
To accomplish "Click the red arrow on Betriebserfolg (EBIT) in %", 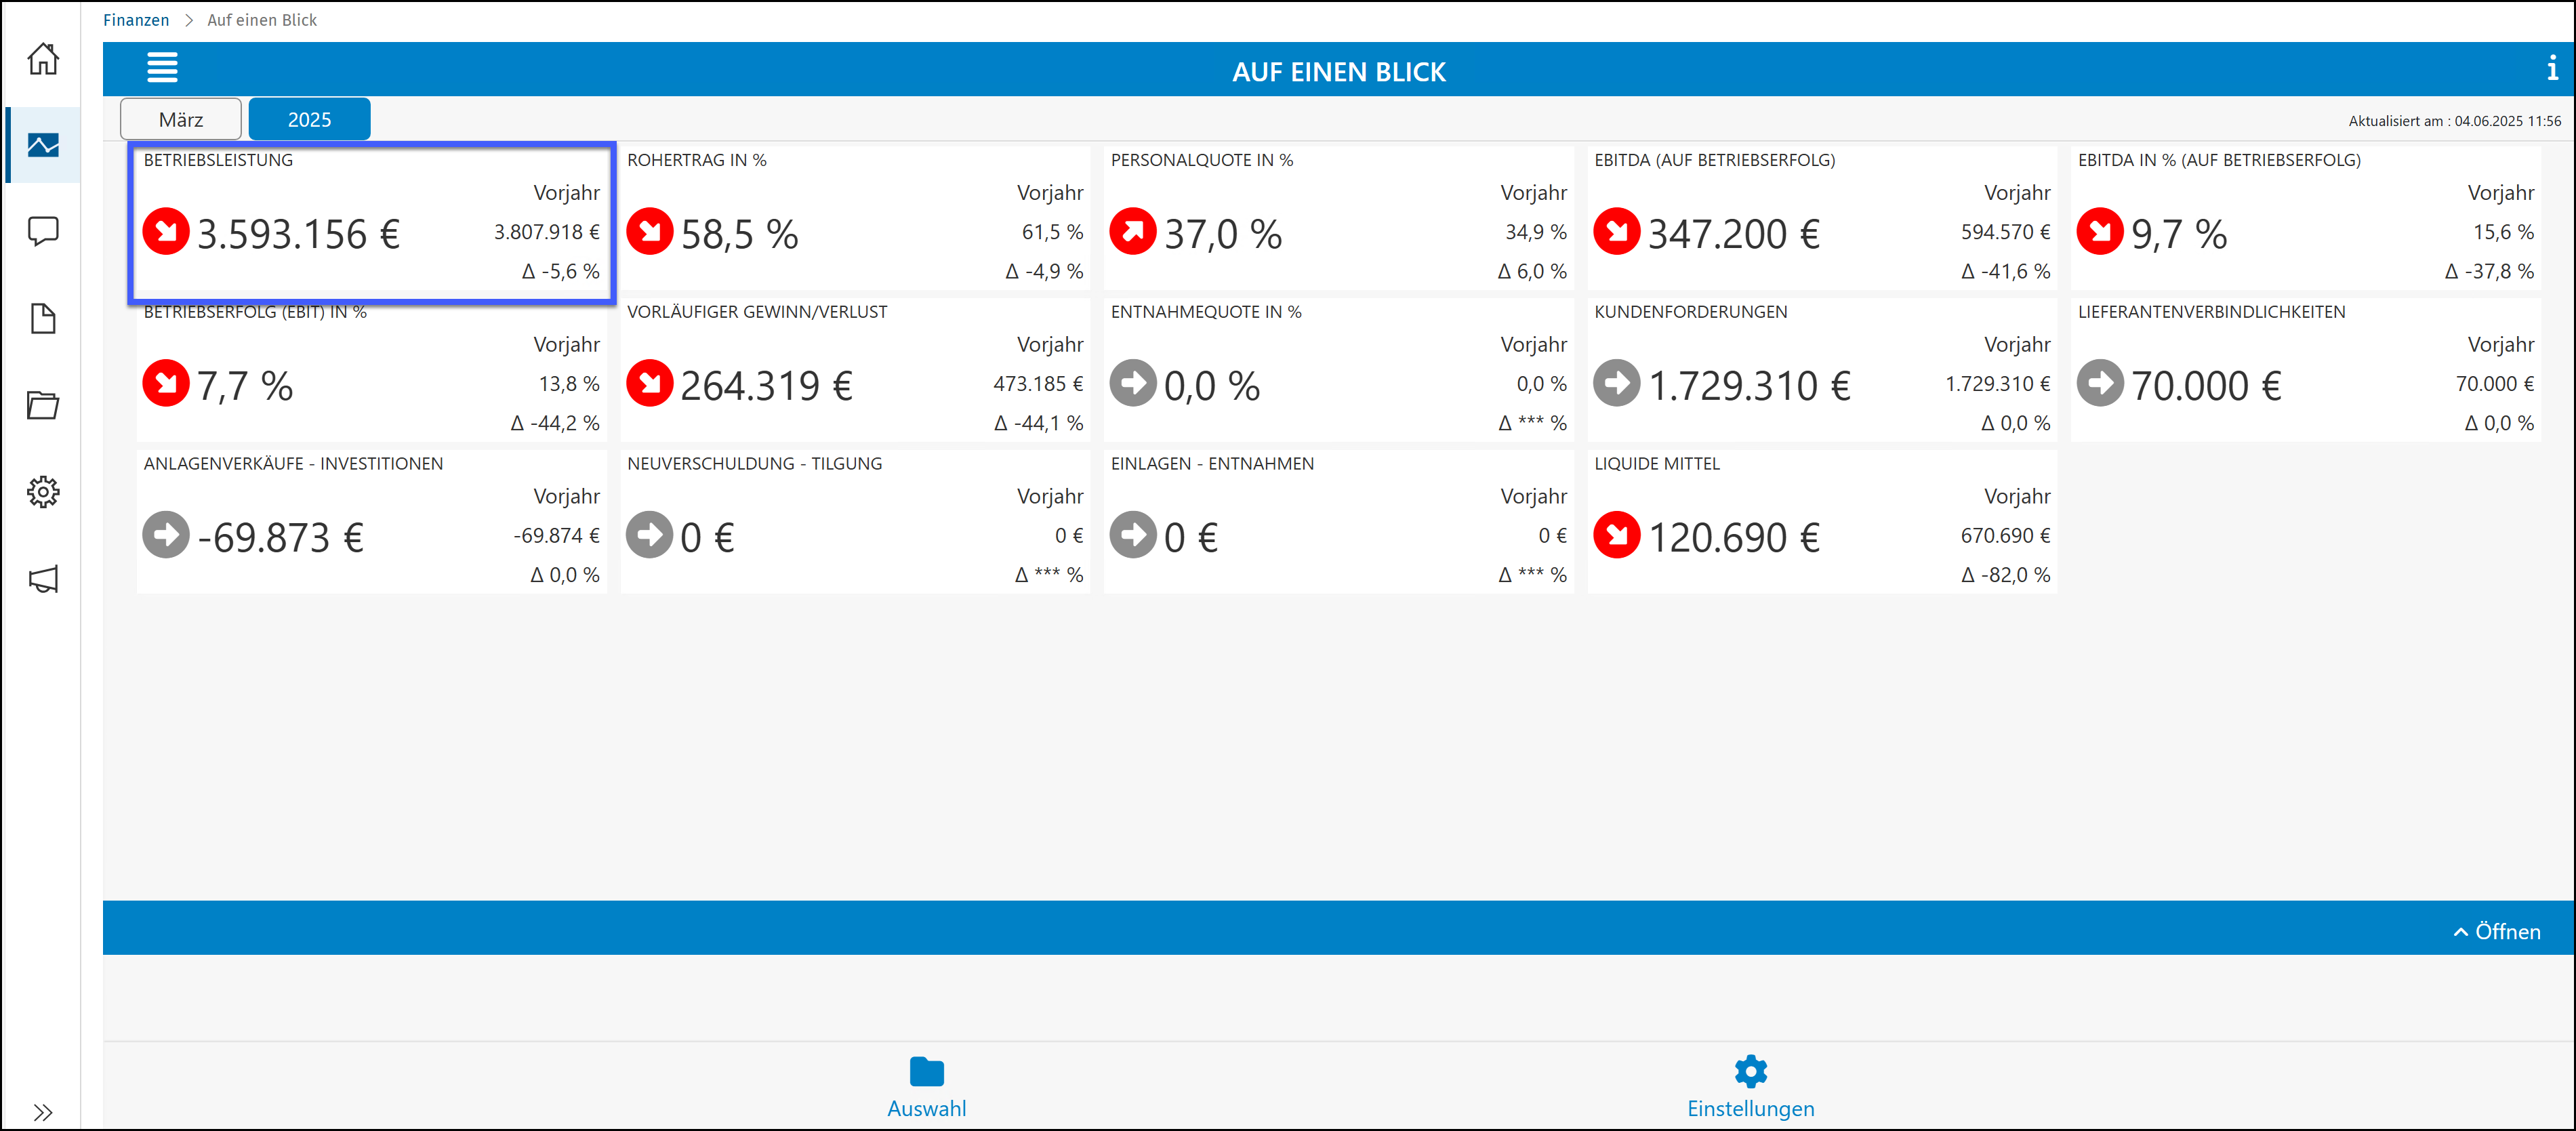I will coord(166,384).
